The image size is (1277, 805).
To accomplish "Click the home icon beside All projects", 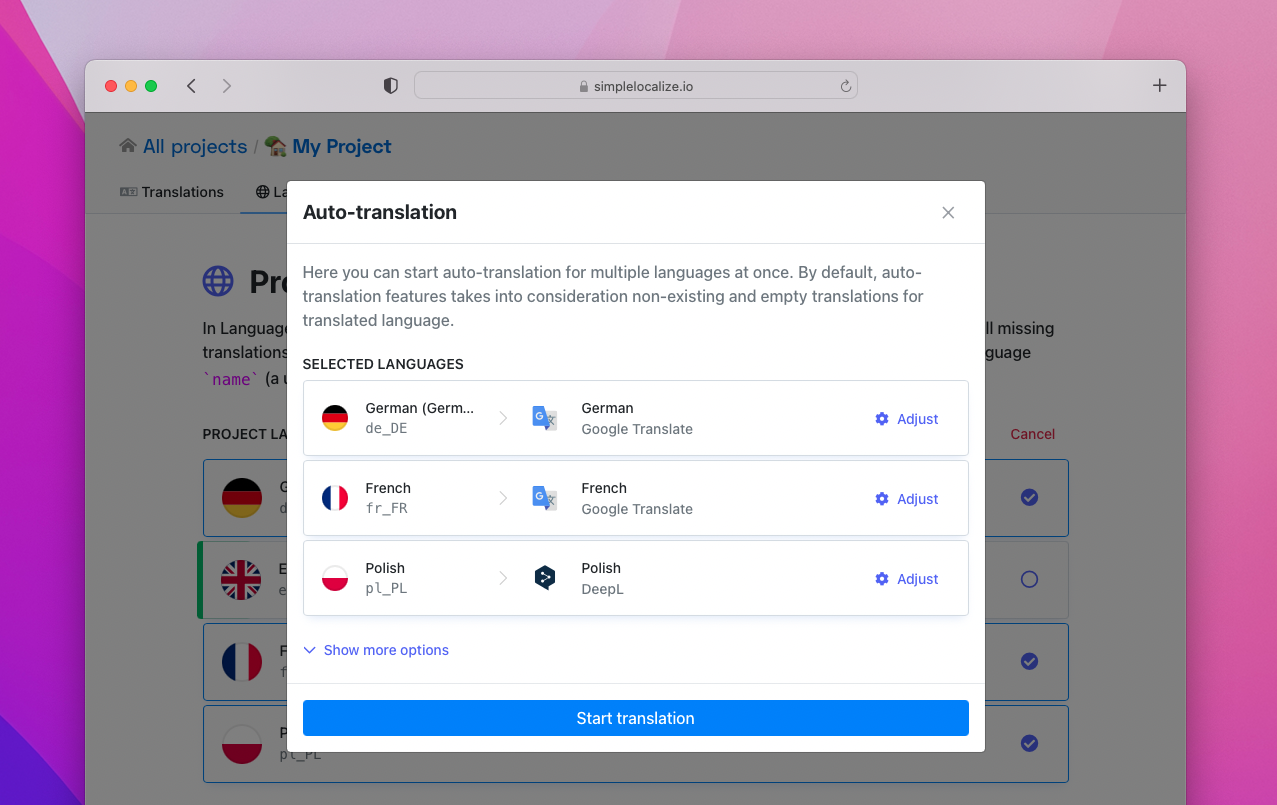I will click(128, 146).
